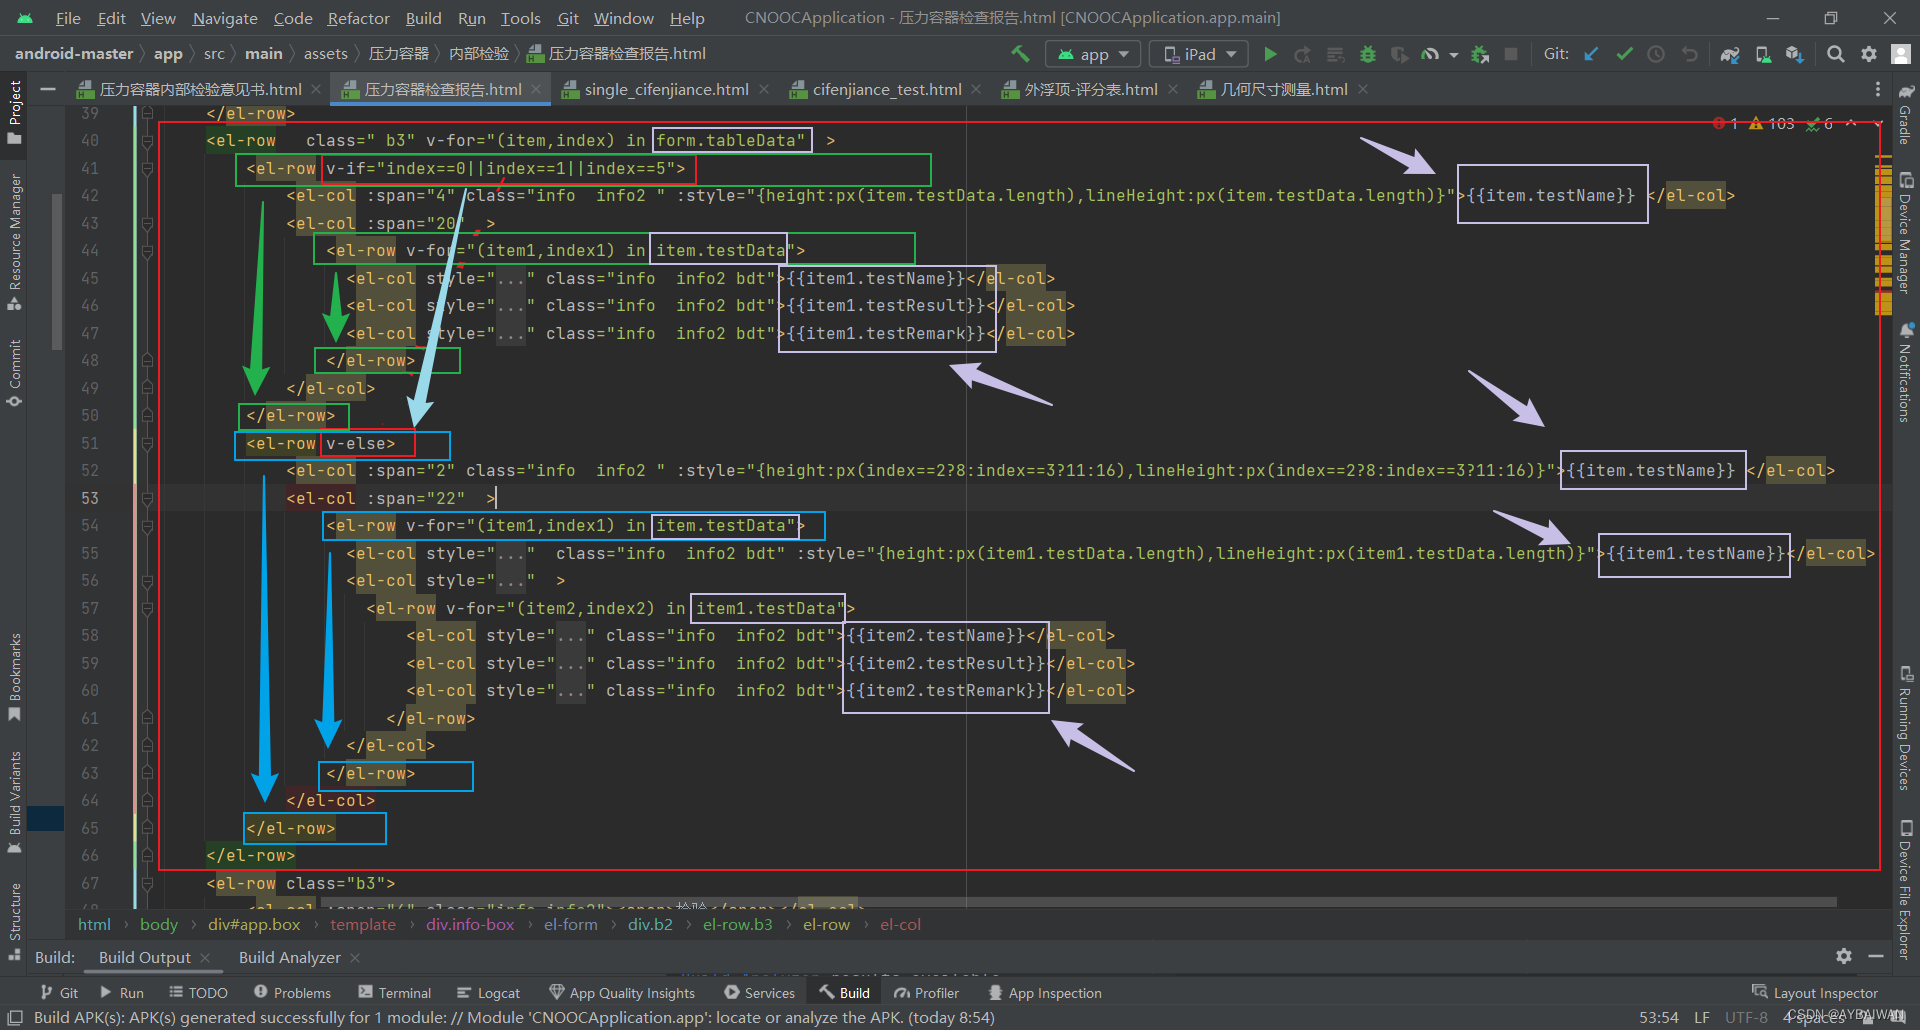
Task: Open the Refactor menu
Action: coord(358,18)
